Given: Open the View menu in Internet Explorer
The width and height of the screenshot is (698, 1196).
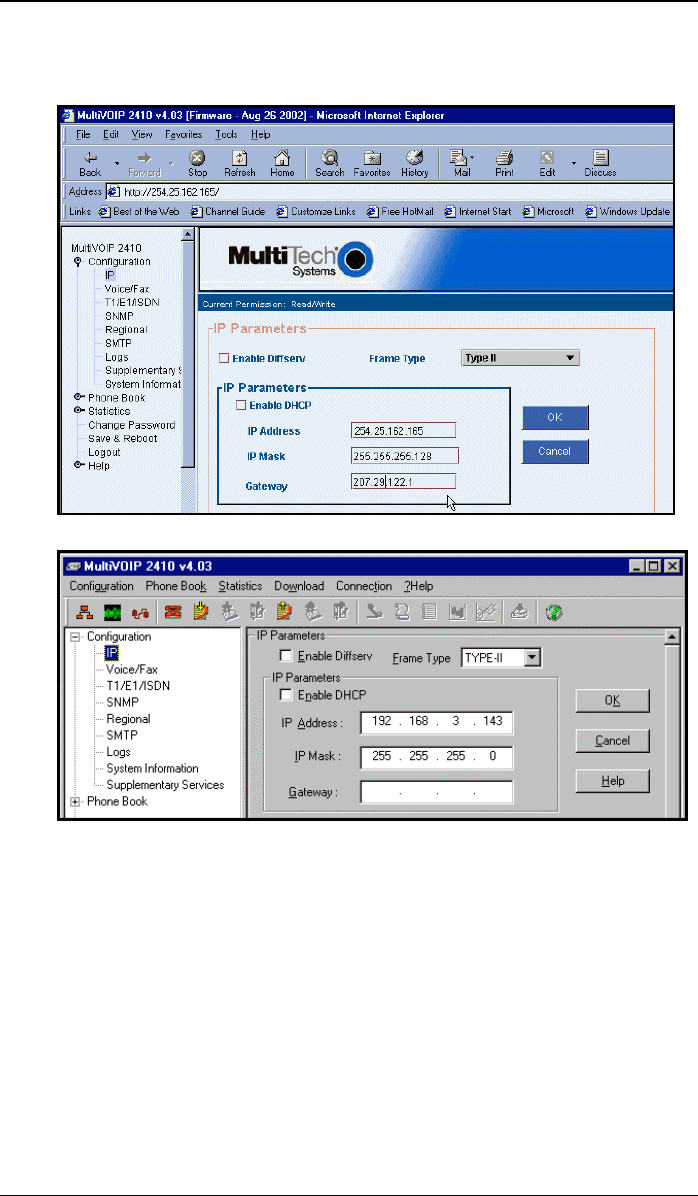Looking at the screenshot, I should 142,134.
